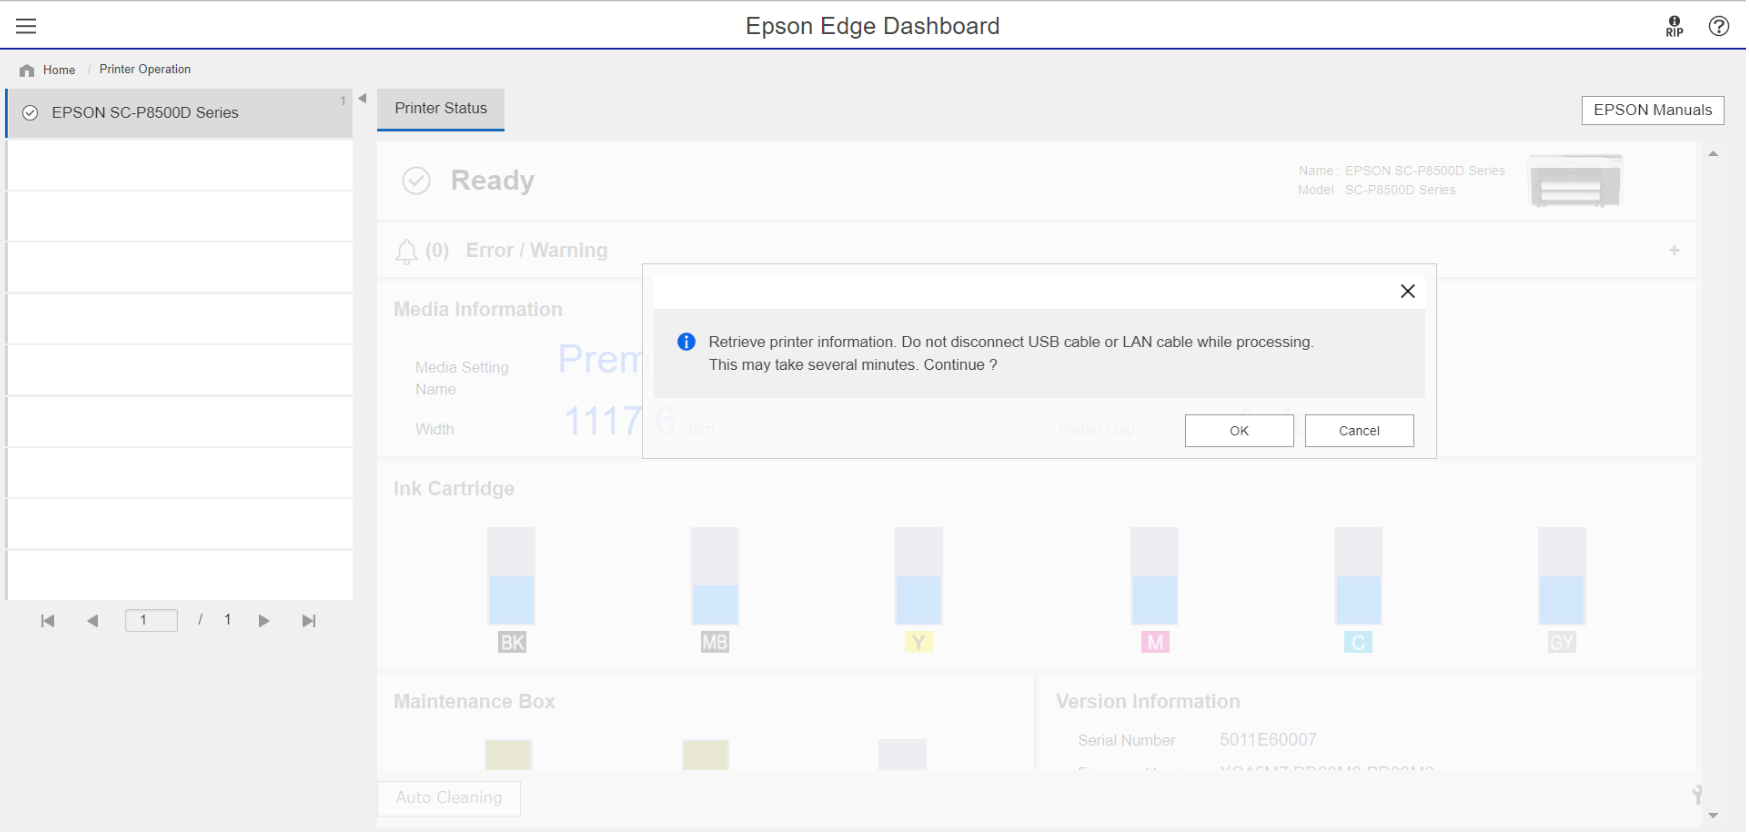Click the first Maintenance Box indicator
This screenshot has height=834, width=1749.
pyautogui.click(x=509, y=756)
